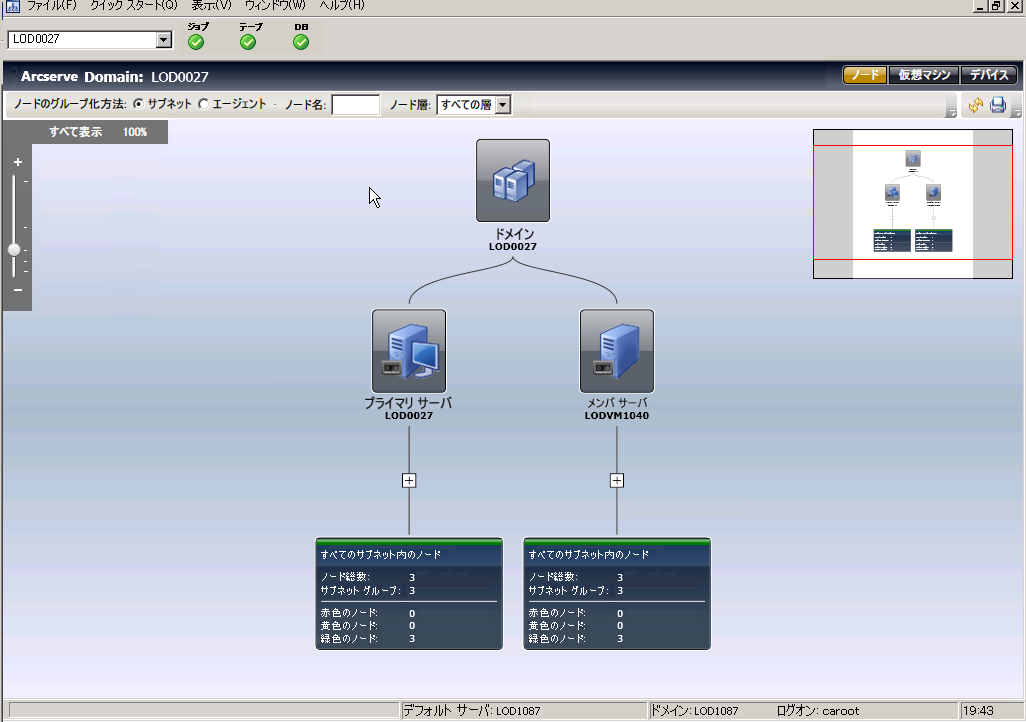Click the デフォルト サーバ: LOD1087 status entry

pos(472,711)
